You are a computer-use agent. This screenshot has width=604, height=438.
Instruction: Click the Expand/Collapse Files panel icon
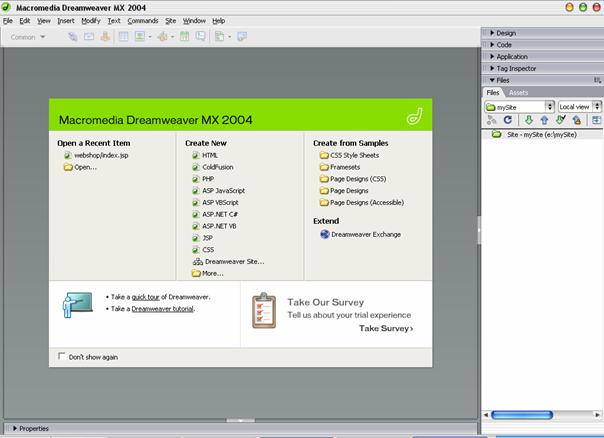point(596,120)
